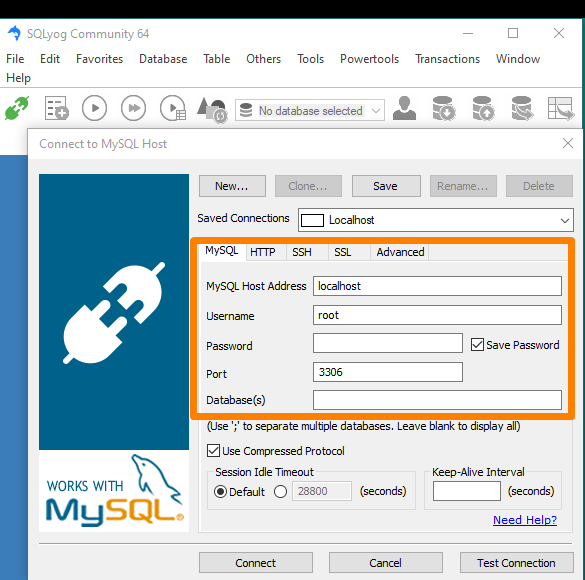Open the Database menu
This screenshot has width=585, height=580.
tap(163, 59)
